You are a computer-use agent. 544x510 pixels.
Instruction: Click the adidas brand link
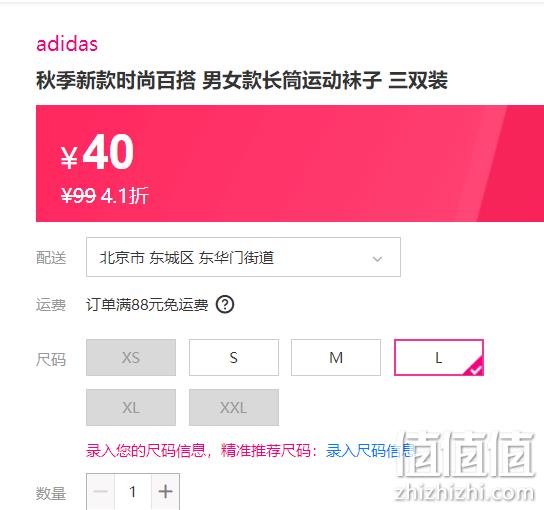click(x=67, y=44)
